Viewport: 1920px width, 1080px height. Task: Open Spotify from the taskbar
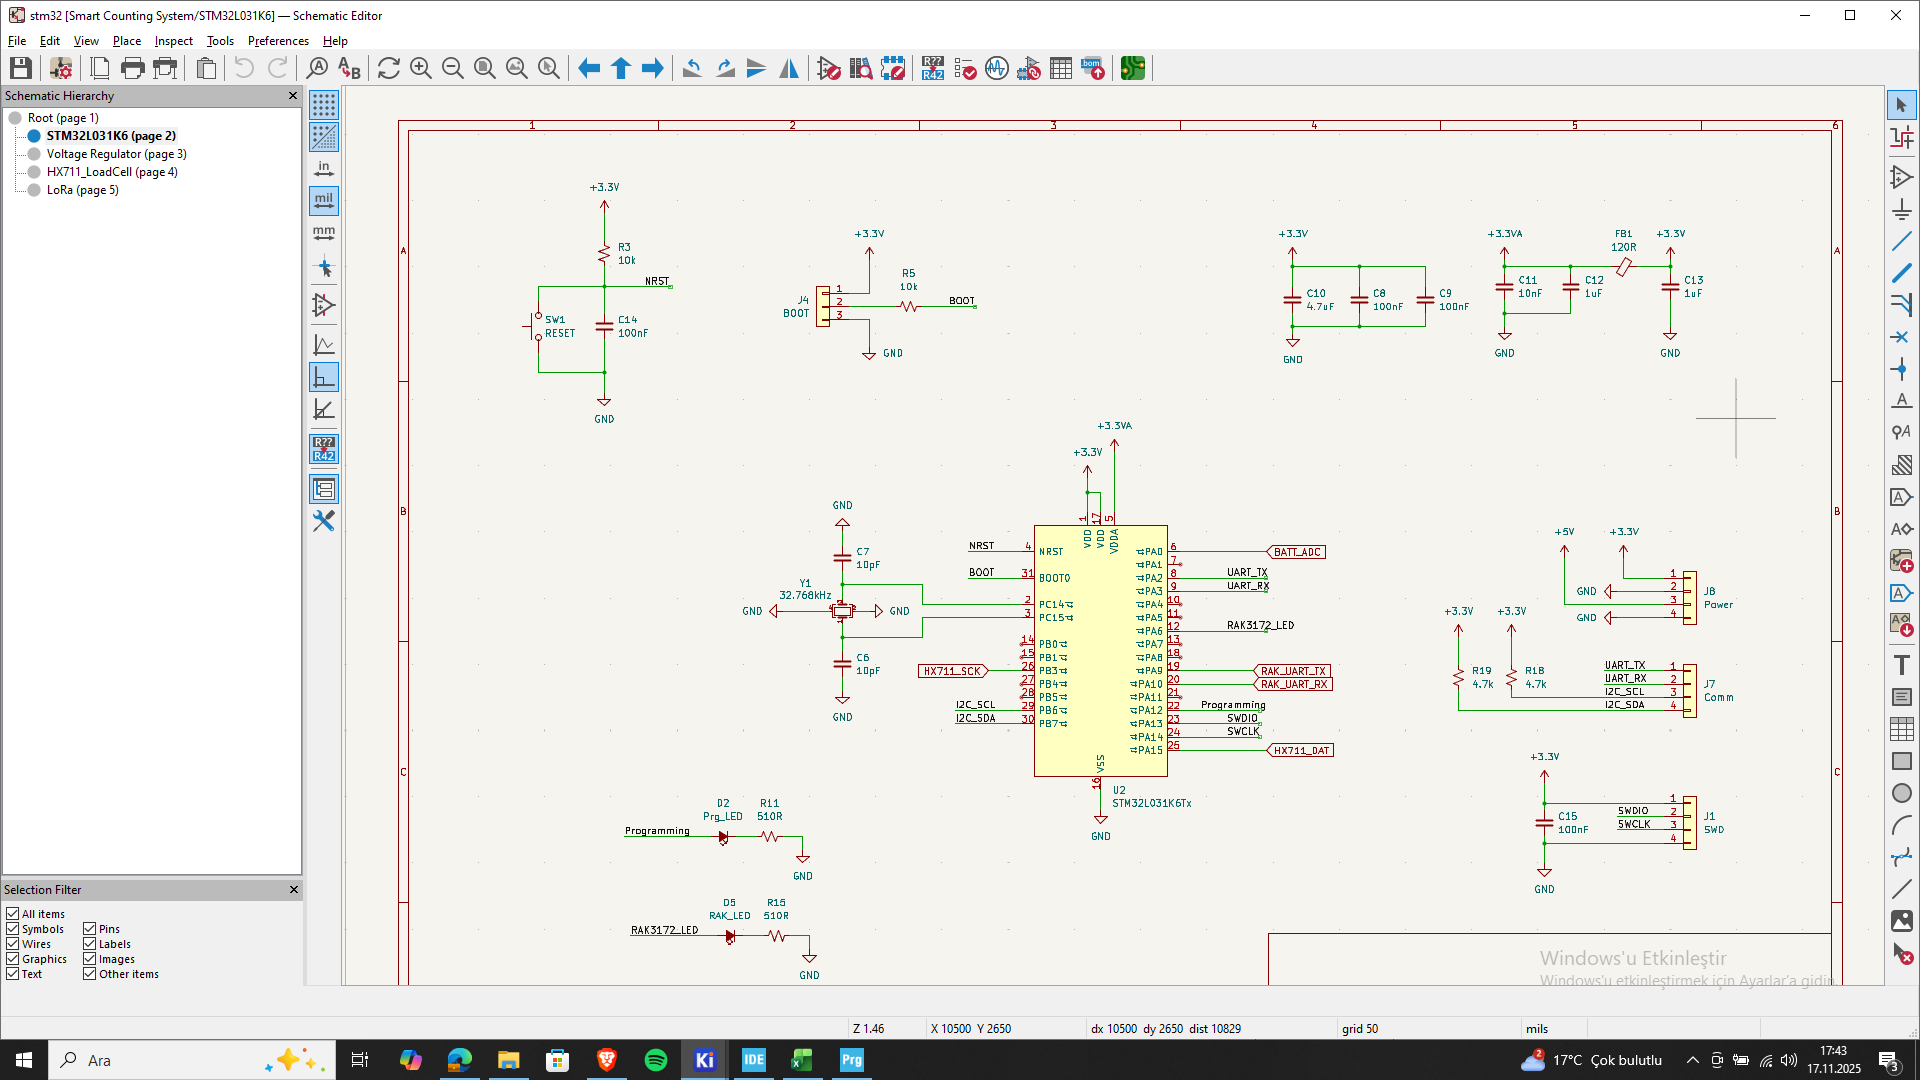656,1060
